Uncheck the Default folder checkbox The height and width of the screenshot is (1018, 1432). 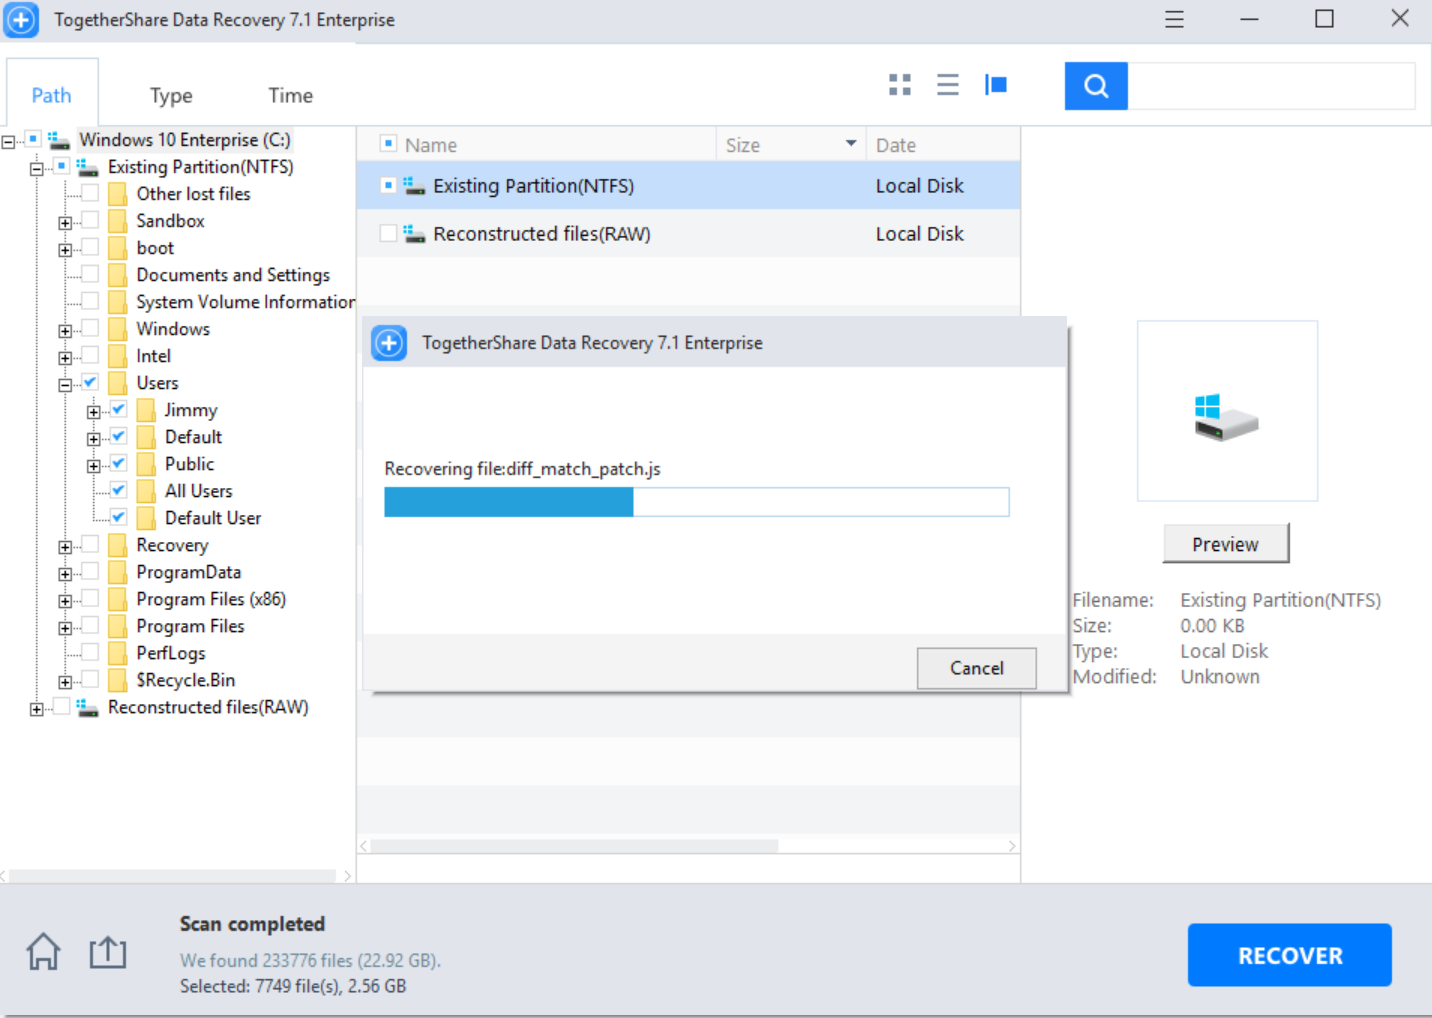(118, 436)
